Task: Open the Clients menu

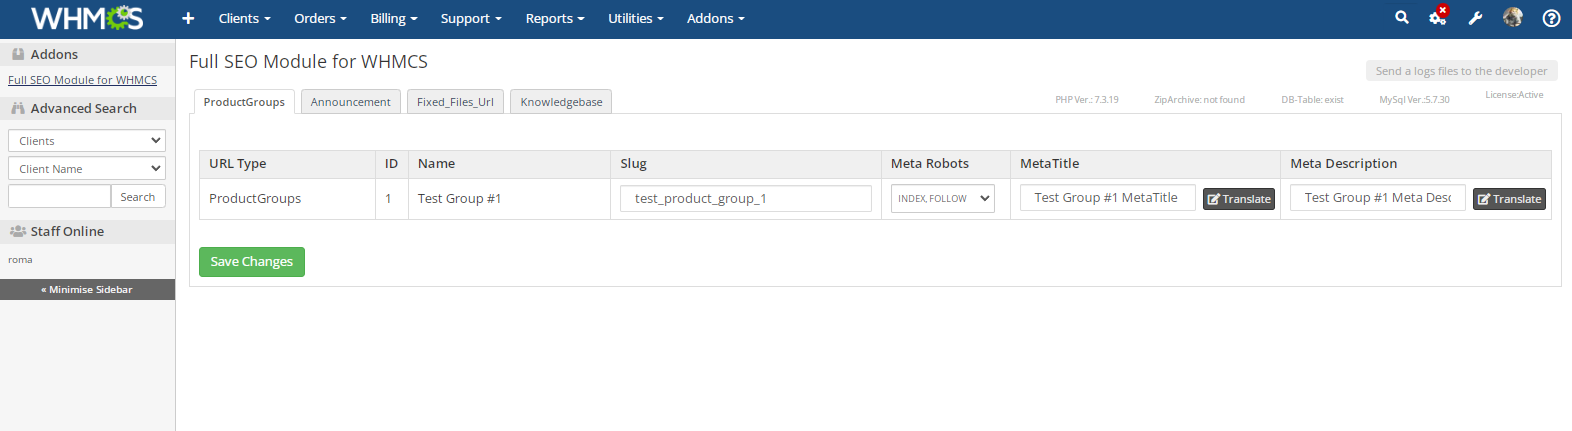Action: pyautogui.click(x=244, y=18)
